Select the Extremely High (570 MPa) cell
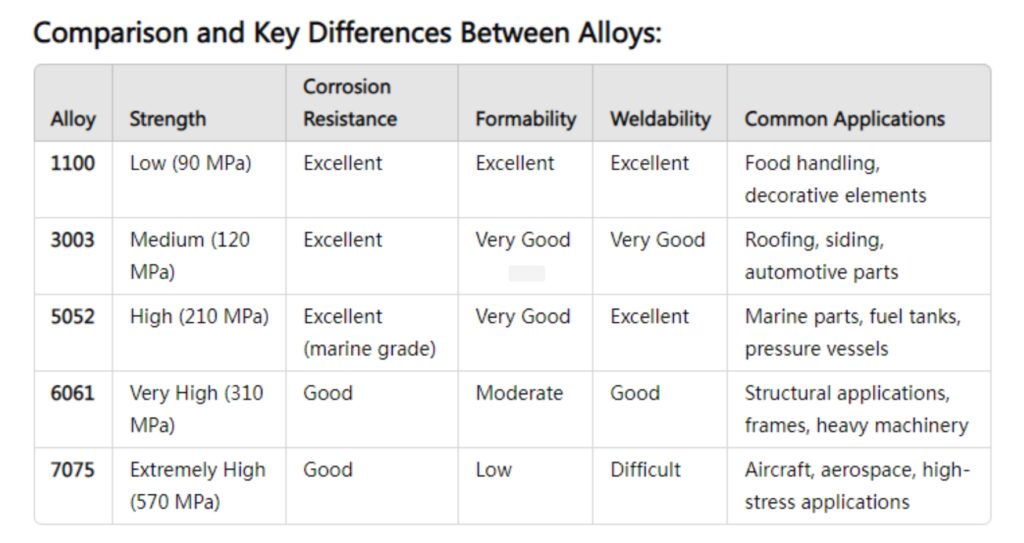This screenshot has height=543, width=1024. click(197, 485)
